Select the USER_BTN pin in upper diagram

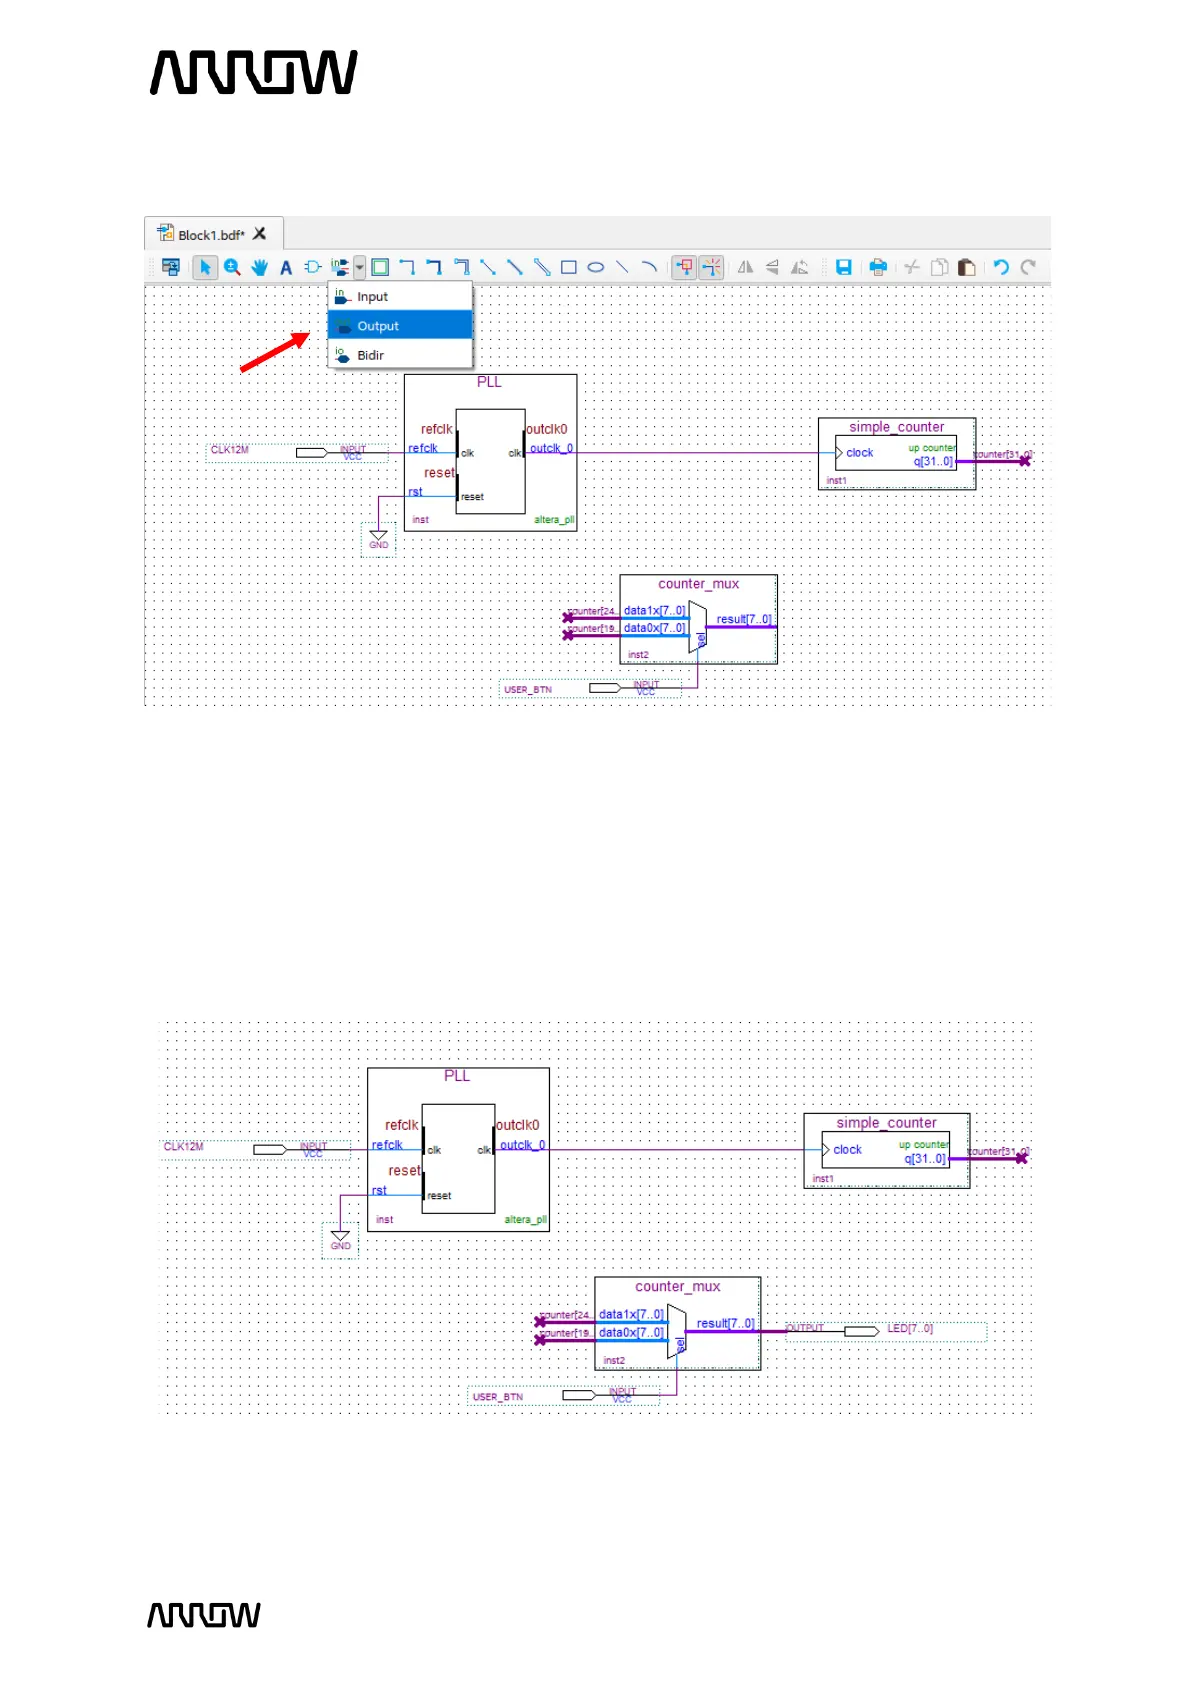click(x=590, y=688)
